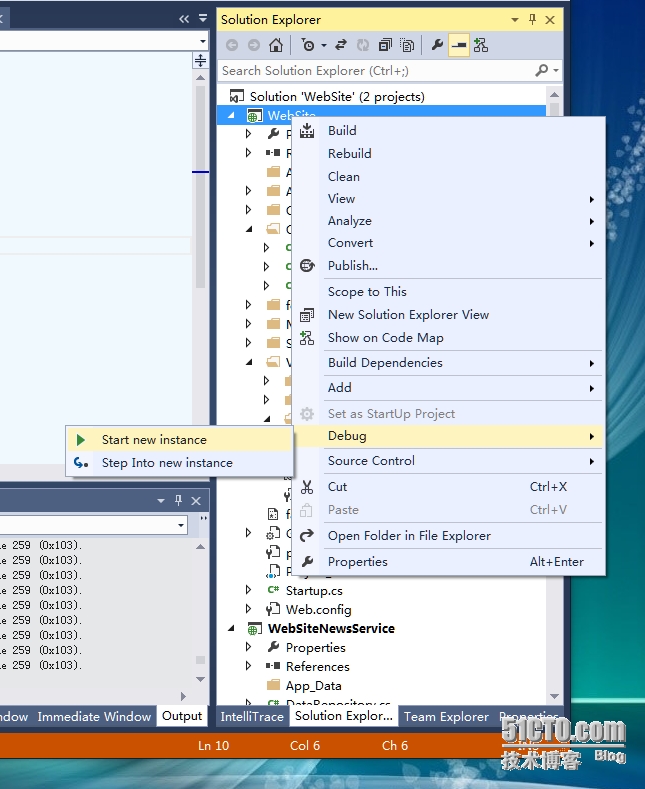Open Solution Explorer window position dropdown
The image size is (645, 789).
(515, 20)
